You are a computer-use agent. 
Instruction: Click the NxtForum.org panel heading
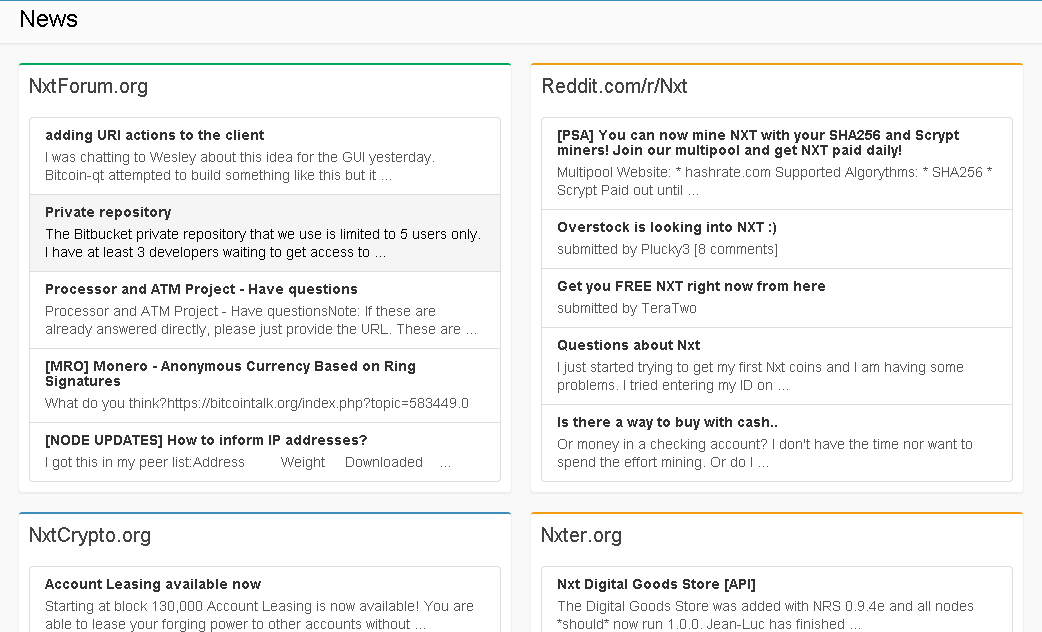point(88,86)
